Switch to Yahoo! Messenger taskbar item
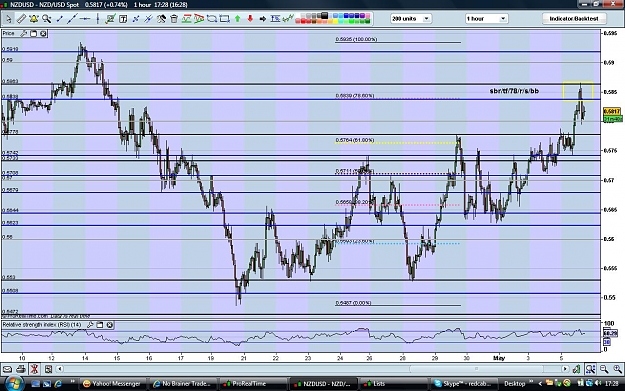This screenshot has width=625, height=391. (112, 384)
